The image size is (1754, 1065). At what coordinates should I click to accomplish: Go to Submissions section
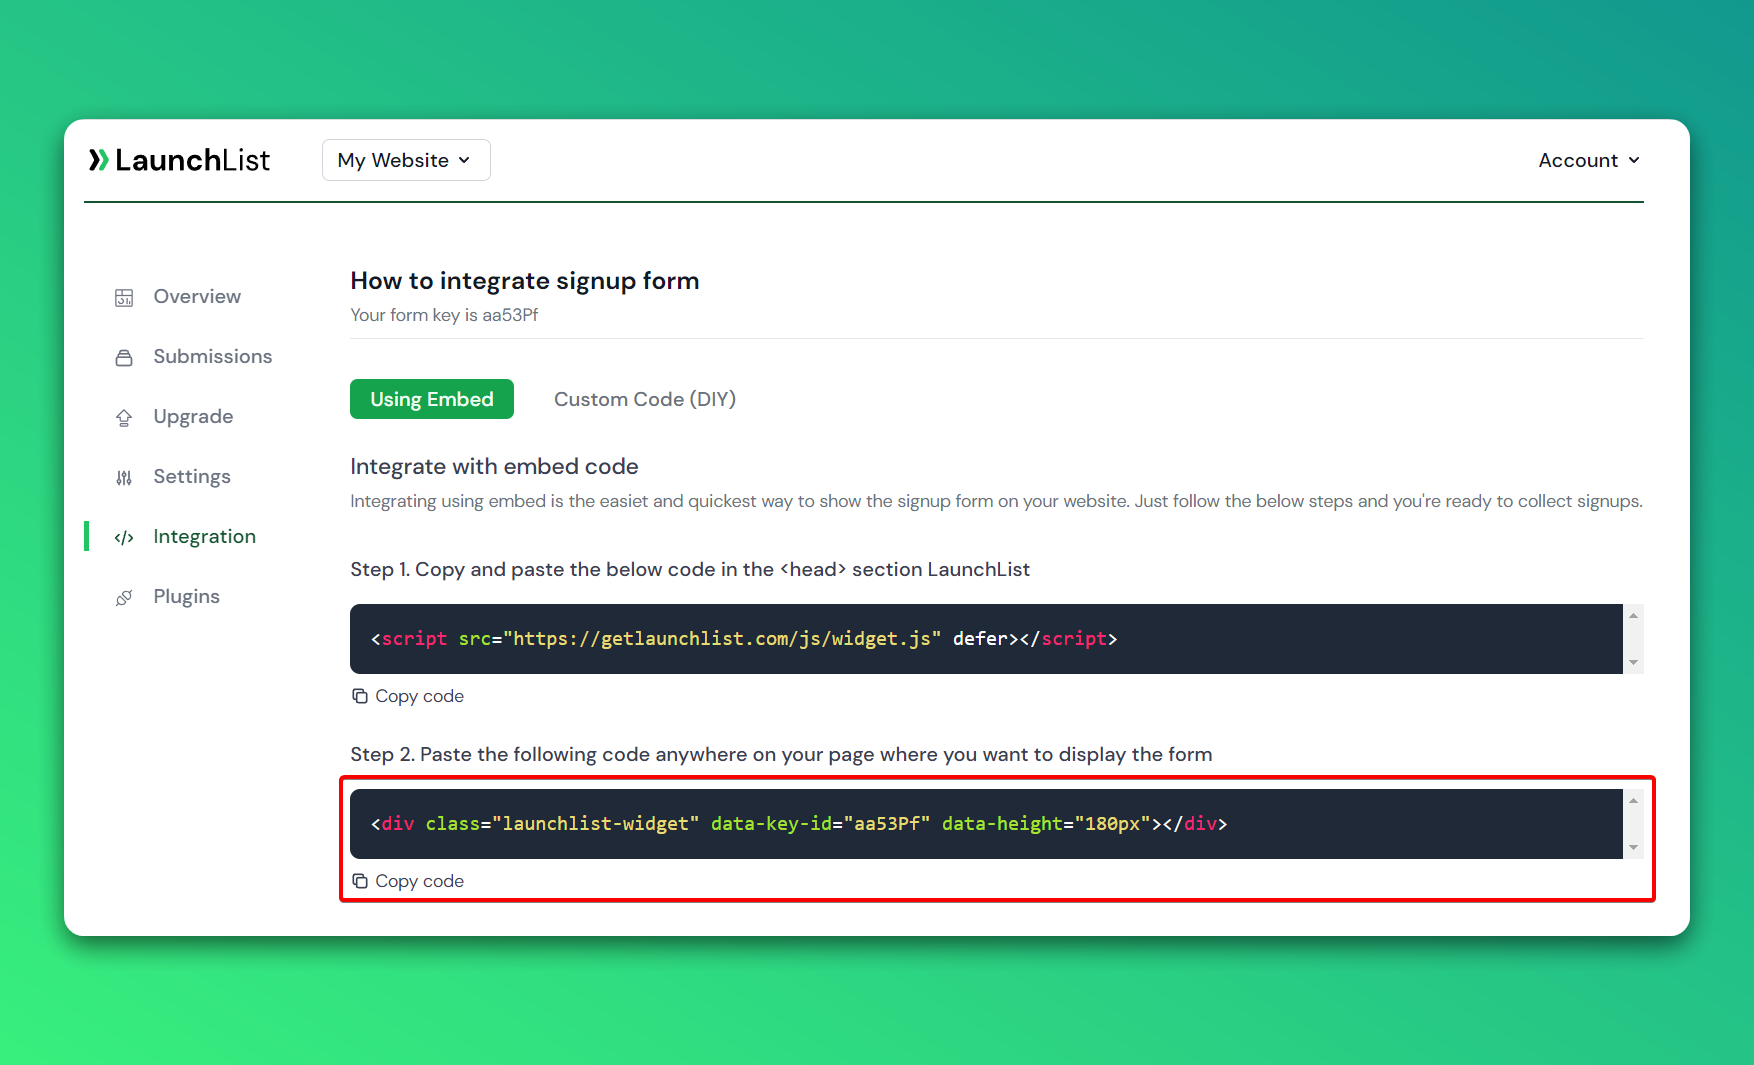[x=212, y=356]
